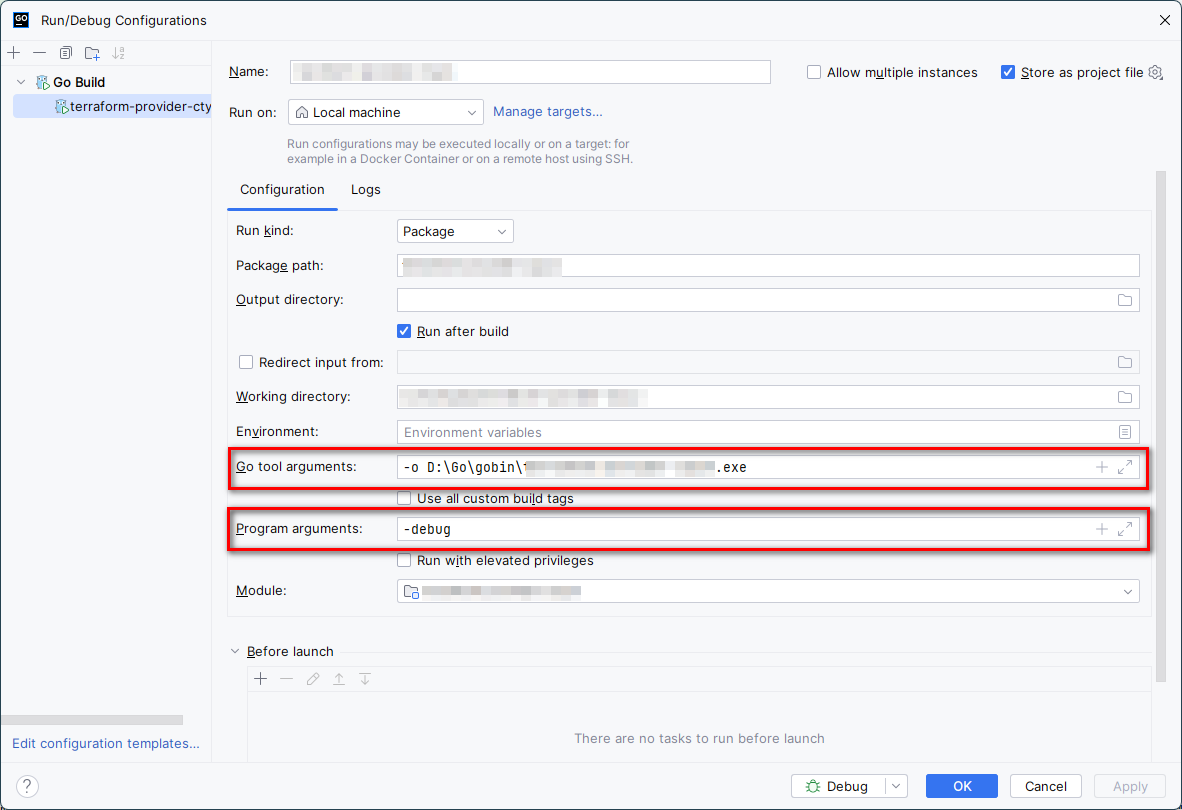Browse for Working directory folder
1182x810 pixels.
(1125, 397)
